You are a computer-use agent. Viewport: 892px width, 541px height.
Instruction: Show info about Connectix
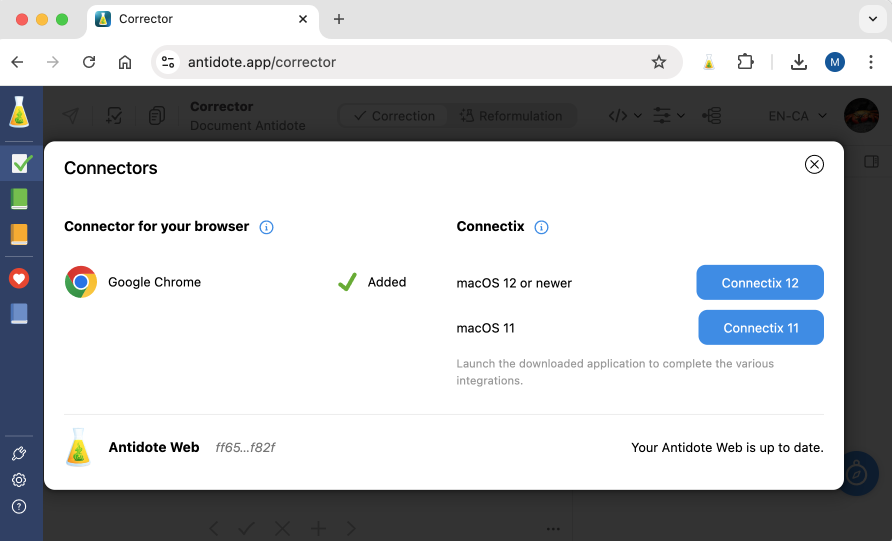541,227
